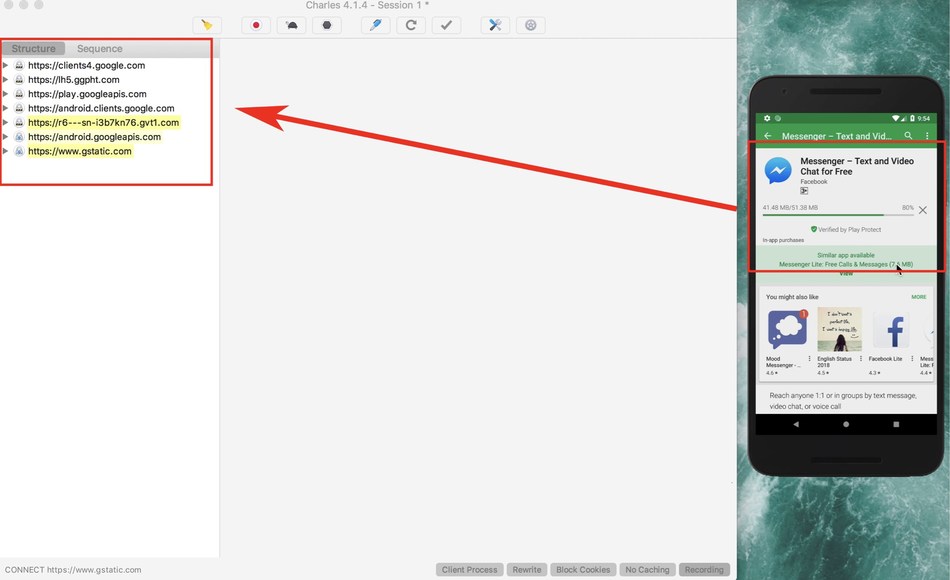
Task: Open the Tools wrench icon
Action: pos(494,25)
